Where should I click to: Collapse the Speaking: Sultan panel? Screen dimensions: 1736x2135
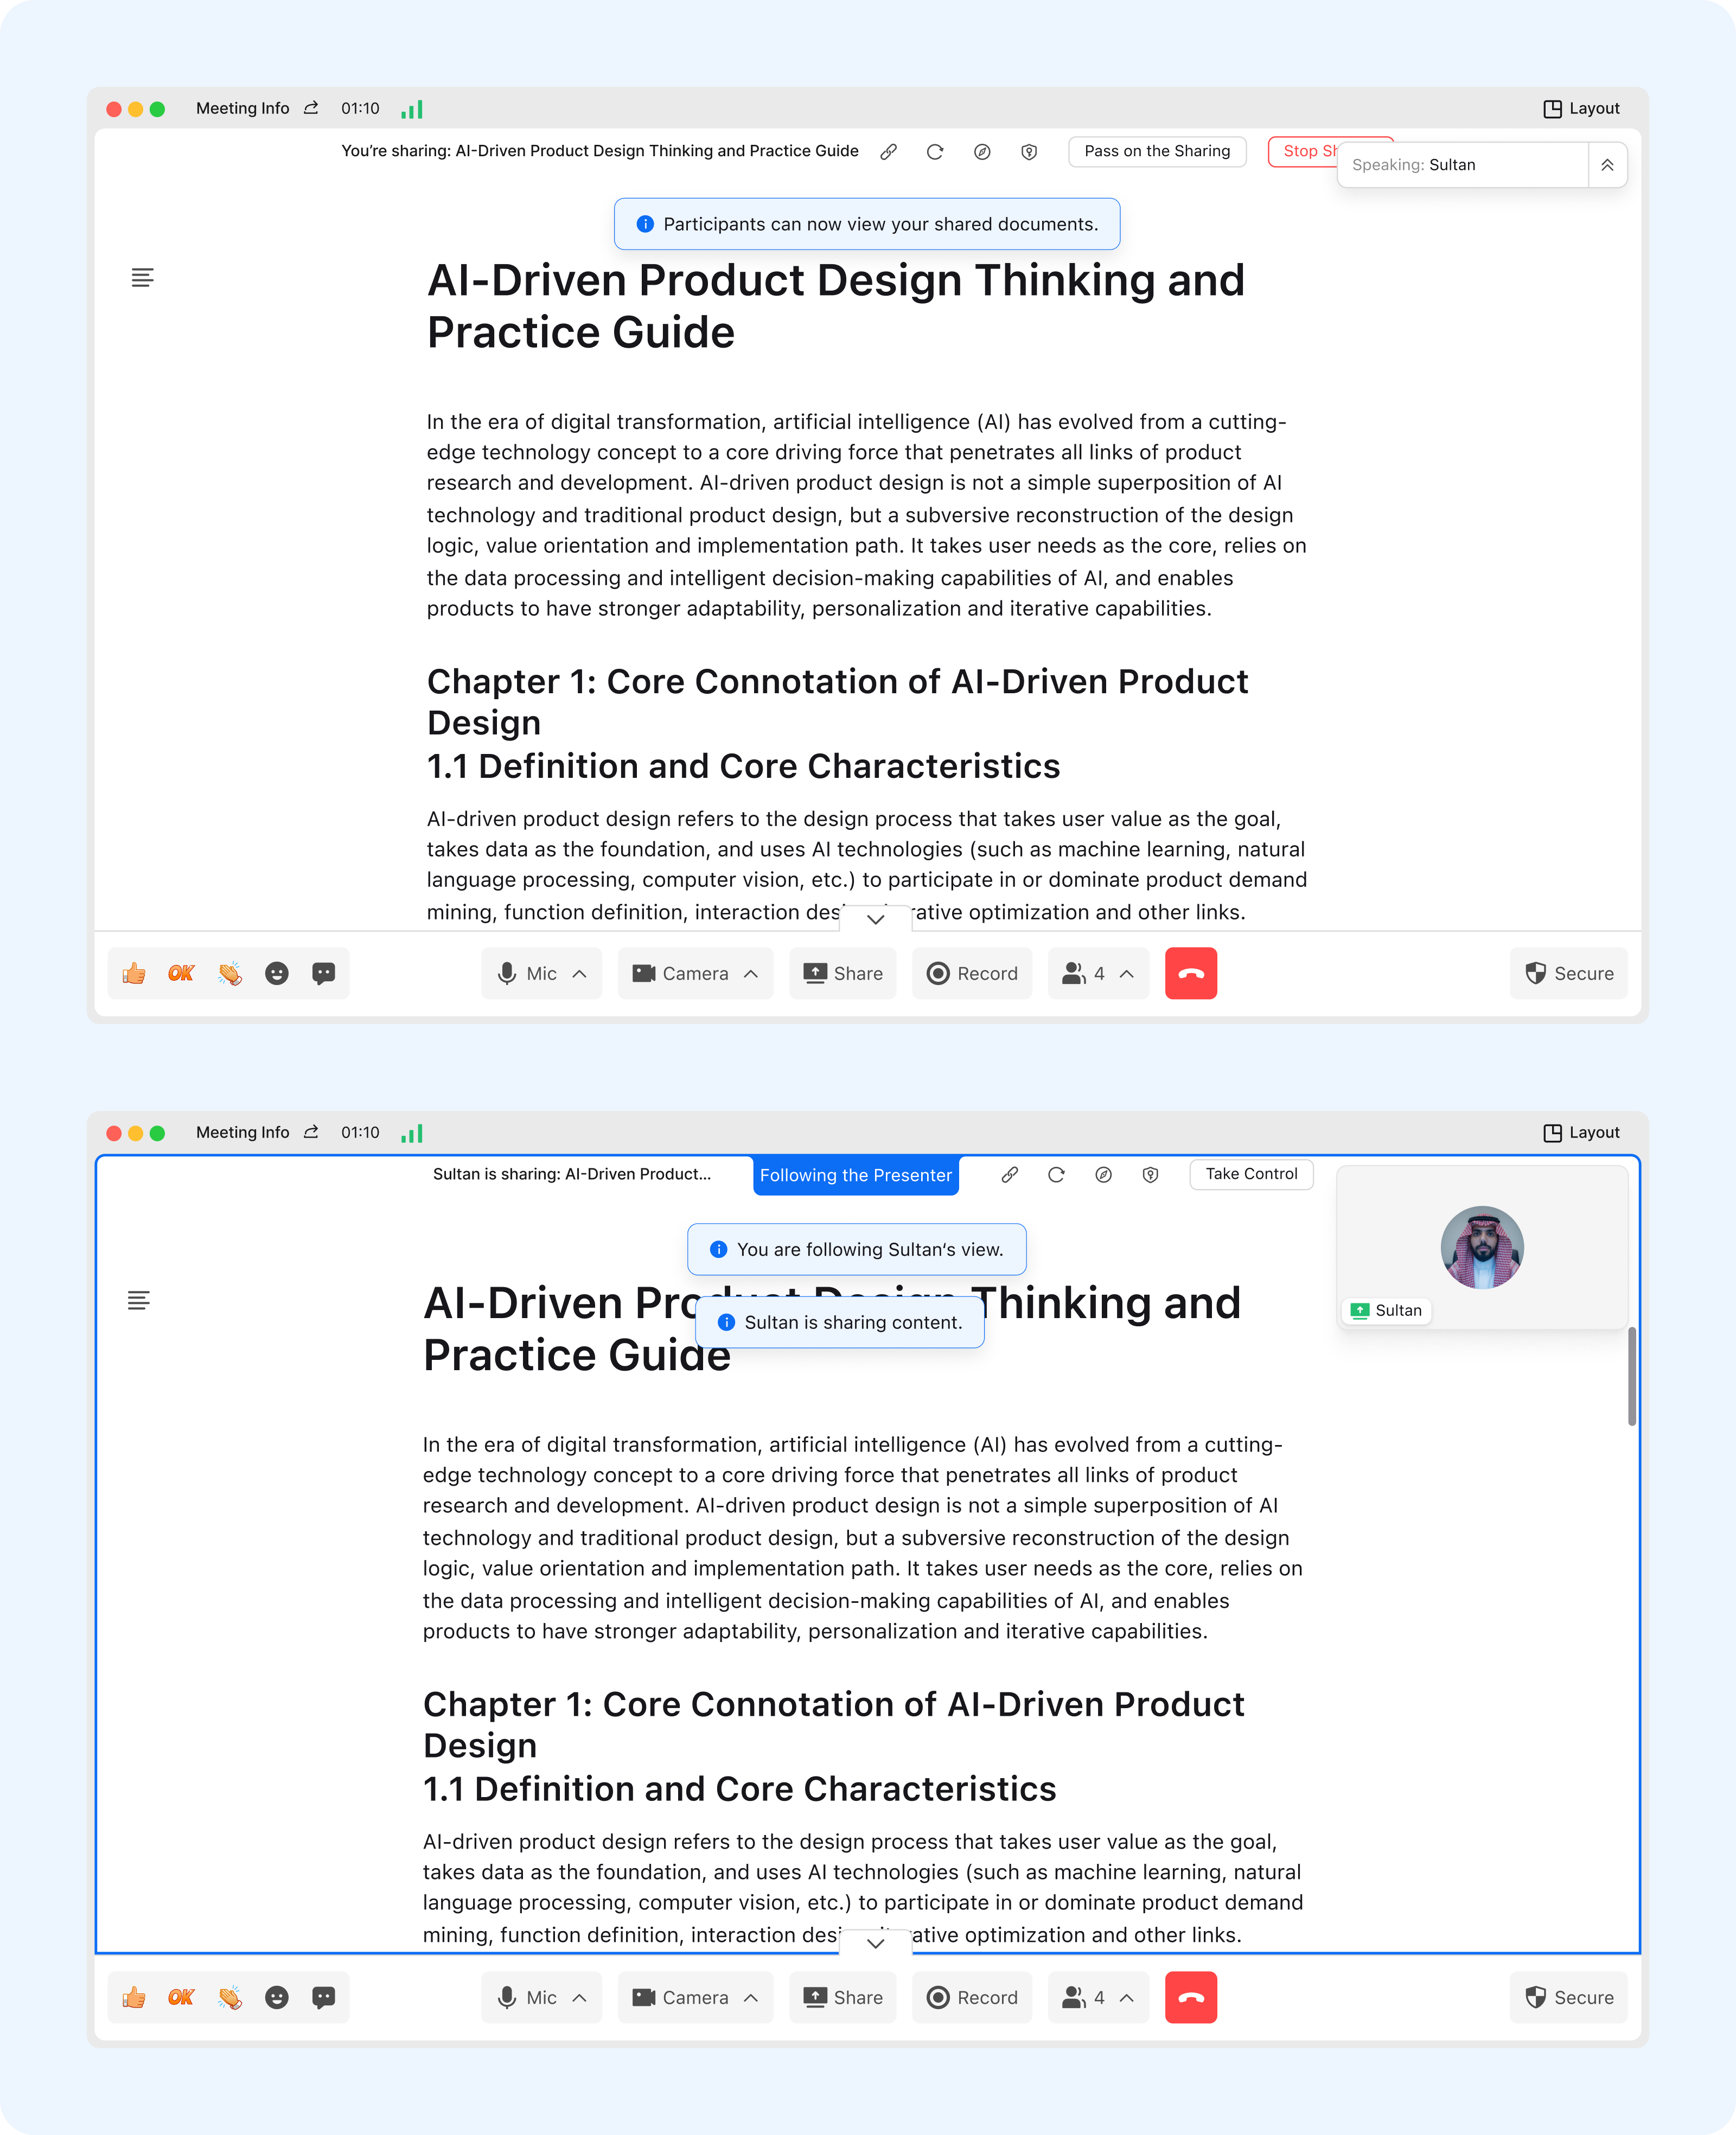1607,165
